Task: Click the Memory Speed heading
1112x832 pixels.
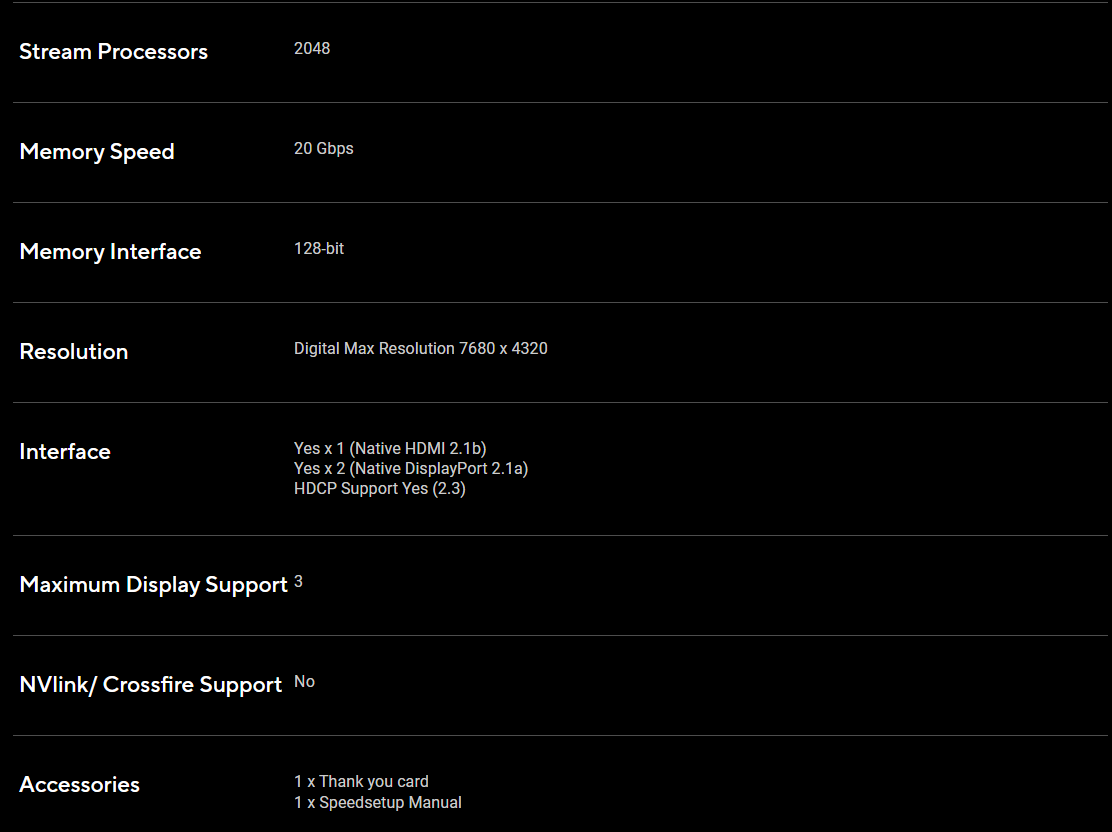Action: coord(97,152)
